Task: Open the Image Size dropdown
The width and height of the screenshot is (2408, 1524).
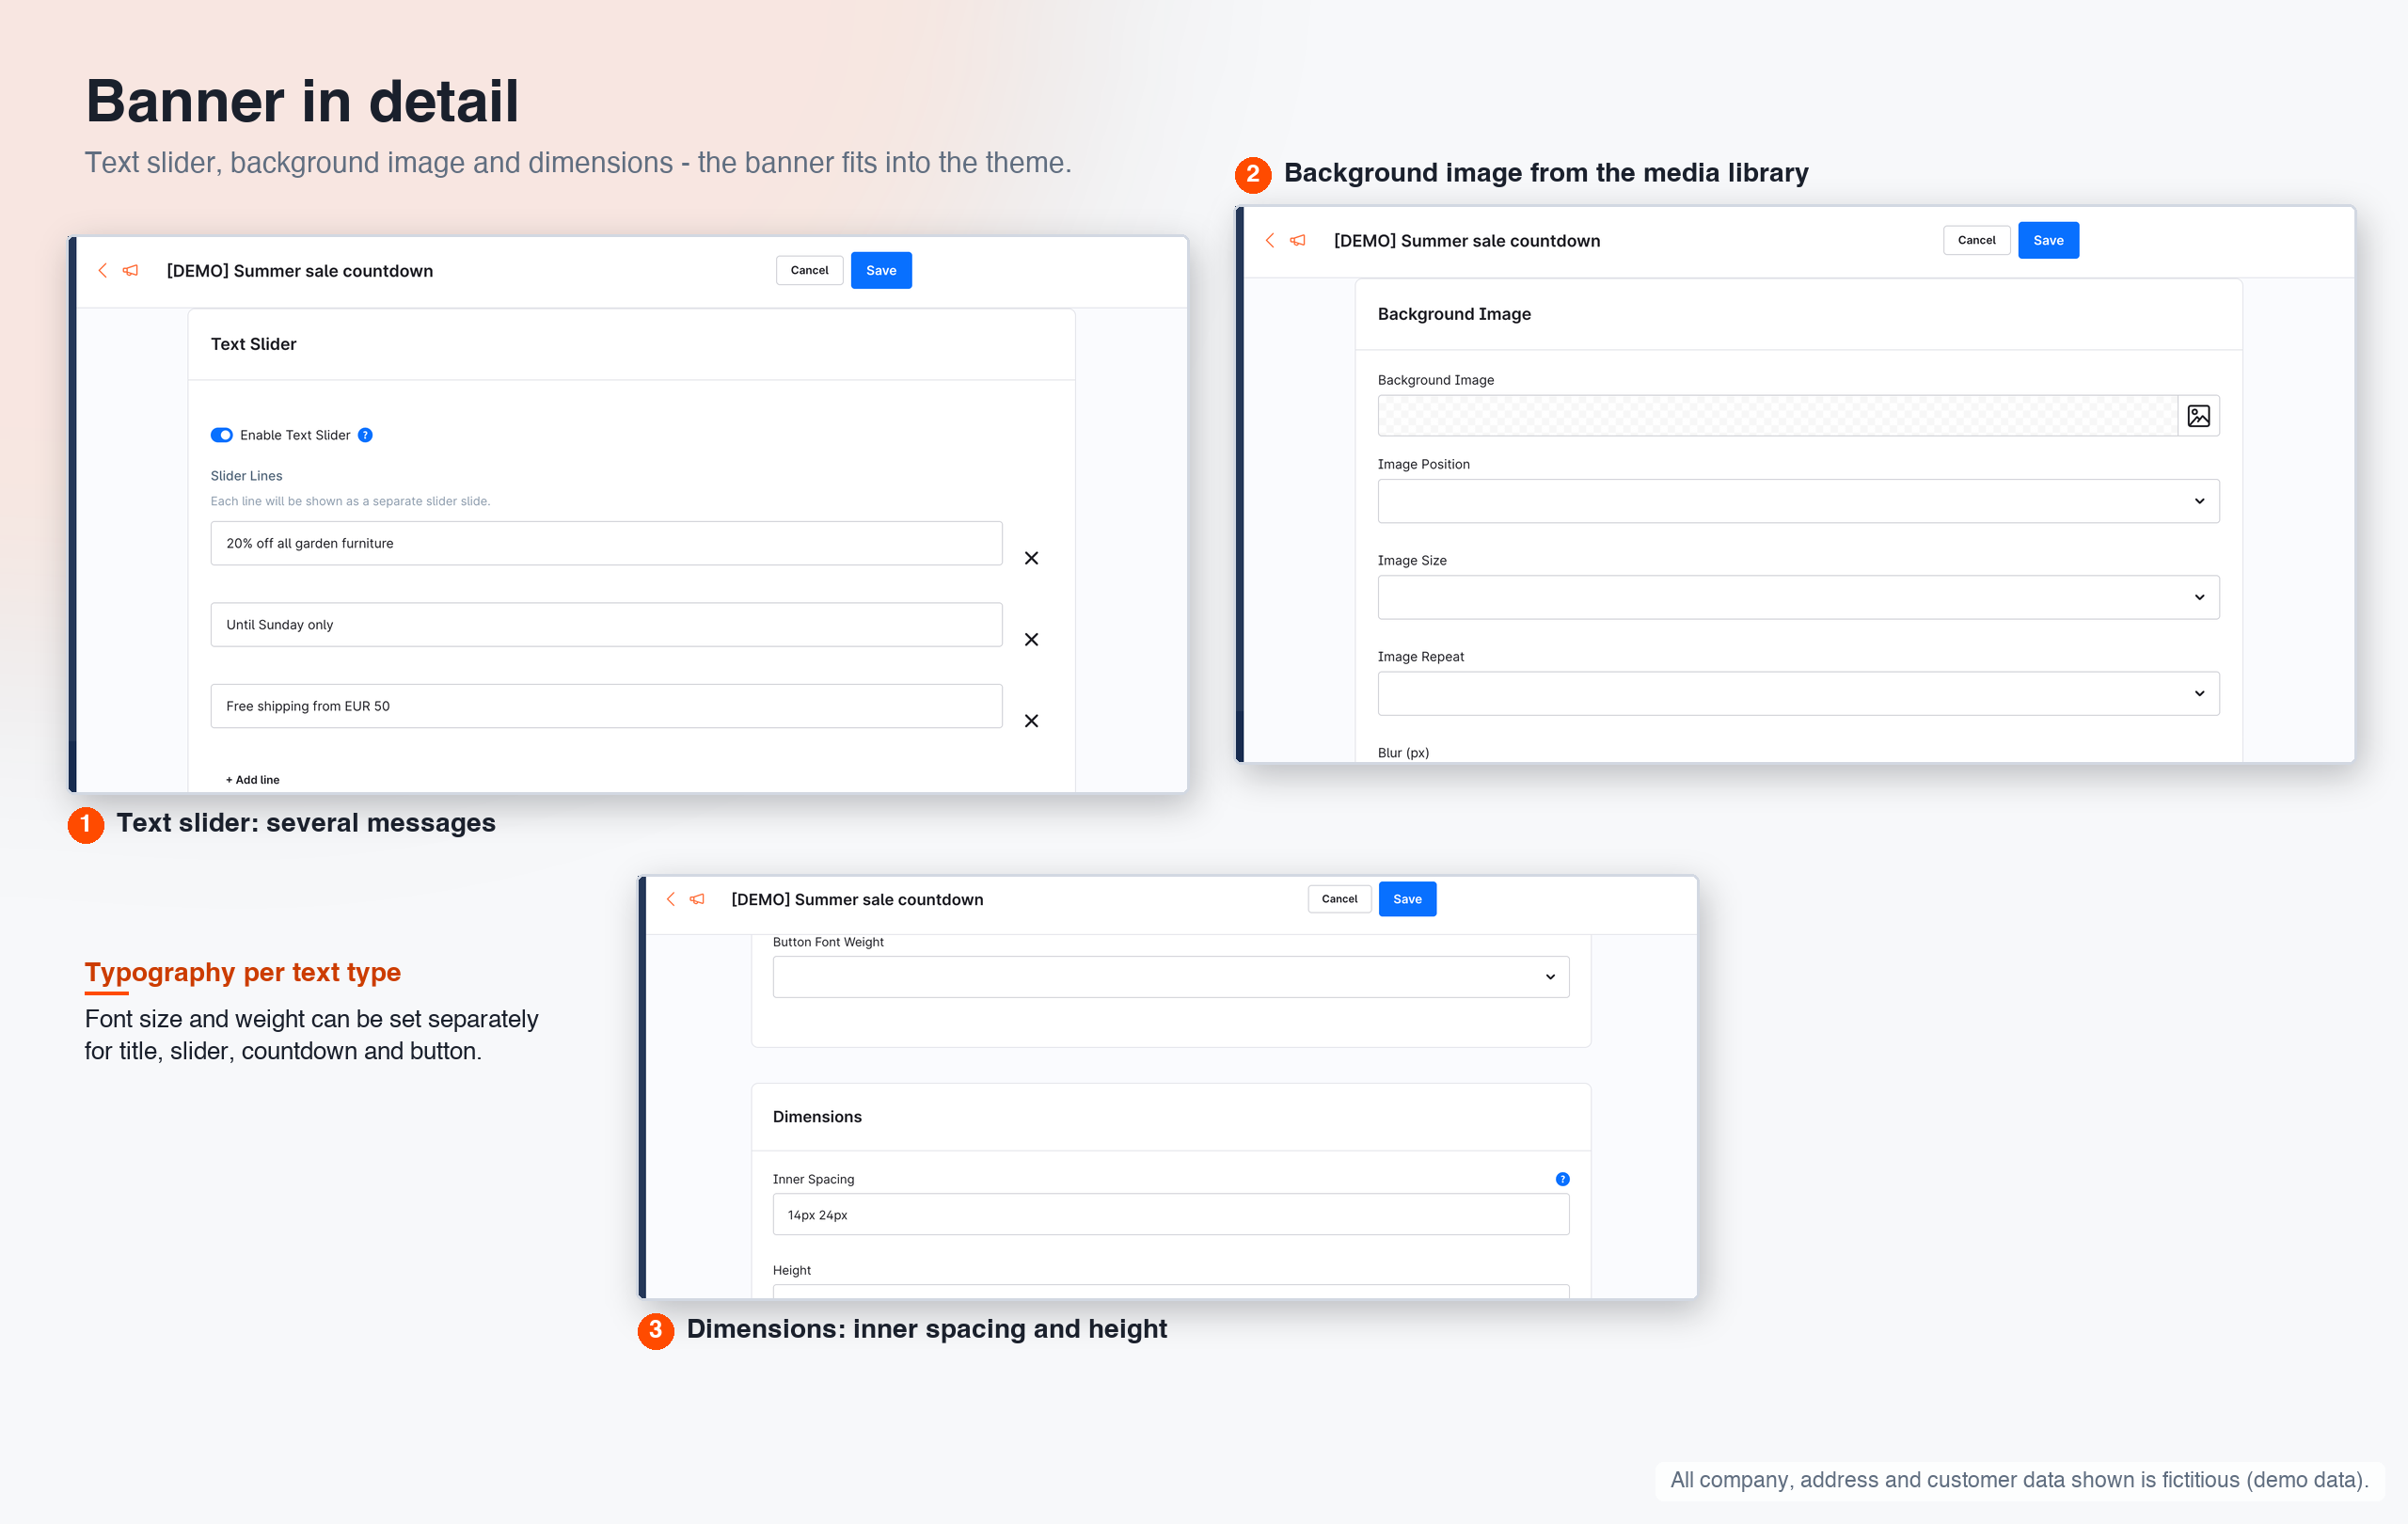Action: tap(1798, 597)
